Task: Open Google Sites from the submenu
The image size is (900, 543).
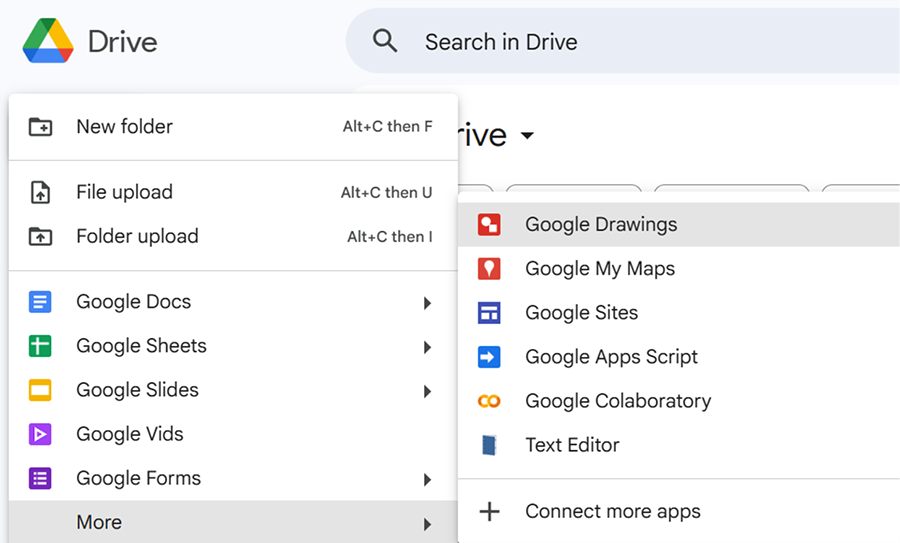Action: tap(581, 313)
